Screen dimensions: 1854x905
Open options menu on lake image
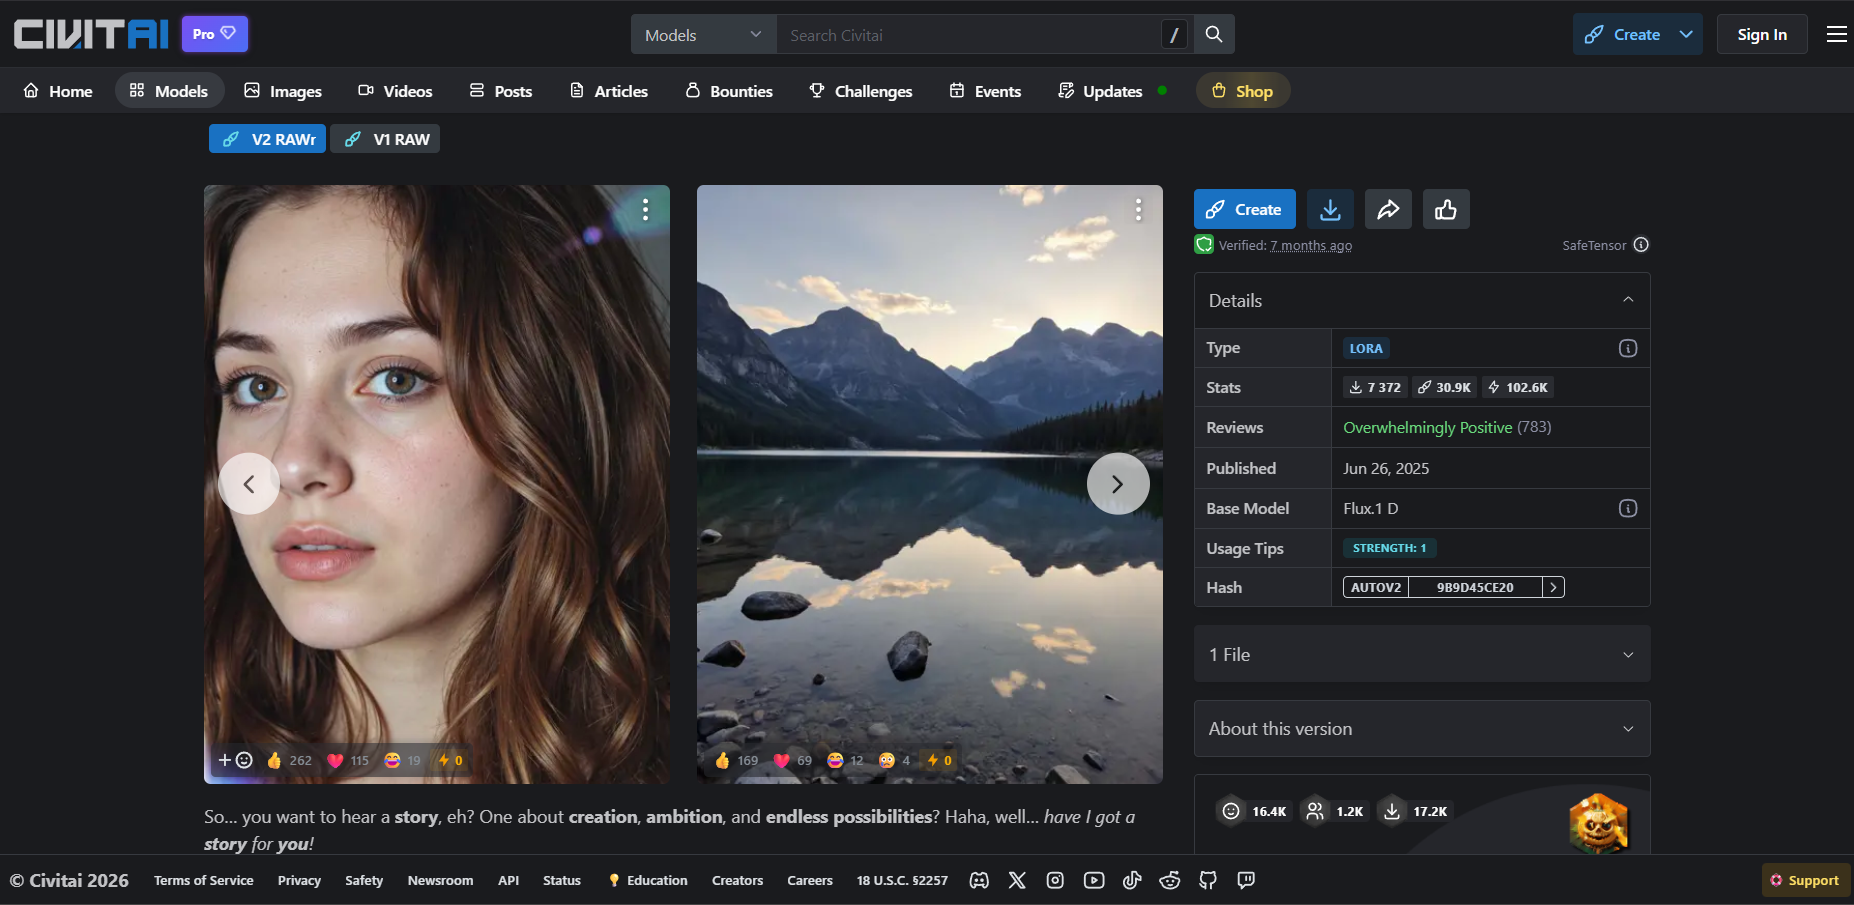1138,209
